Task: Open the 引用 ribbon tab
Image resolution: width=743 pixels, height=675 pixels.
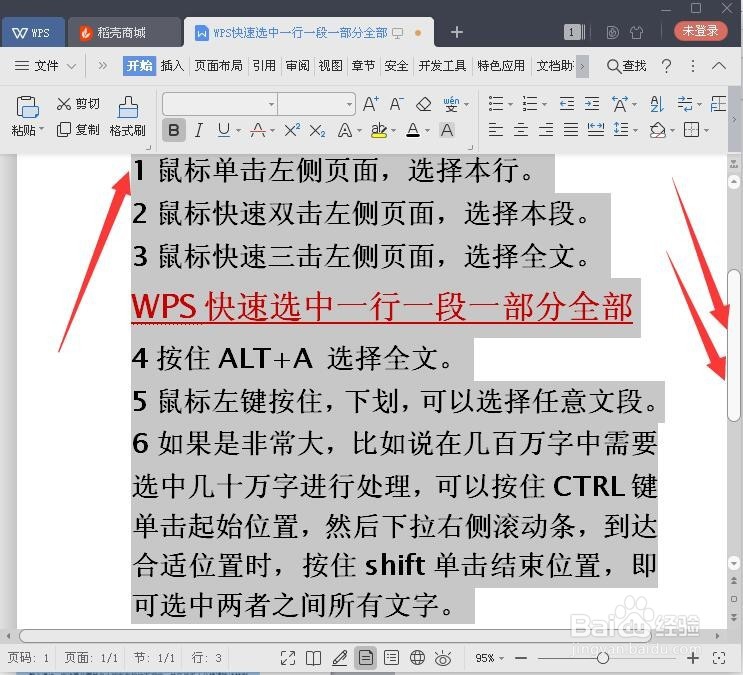Action: pyautogui.click(x=264, y=65)
